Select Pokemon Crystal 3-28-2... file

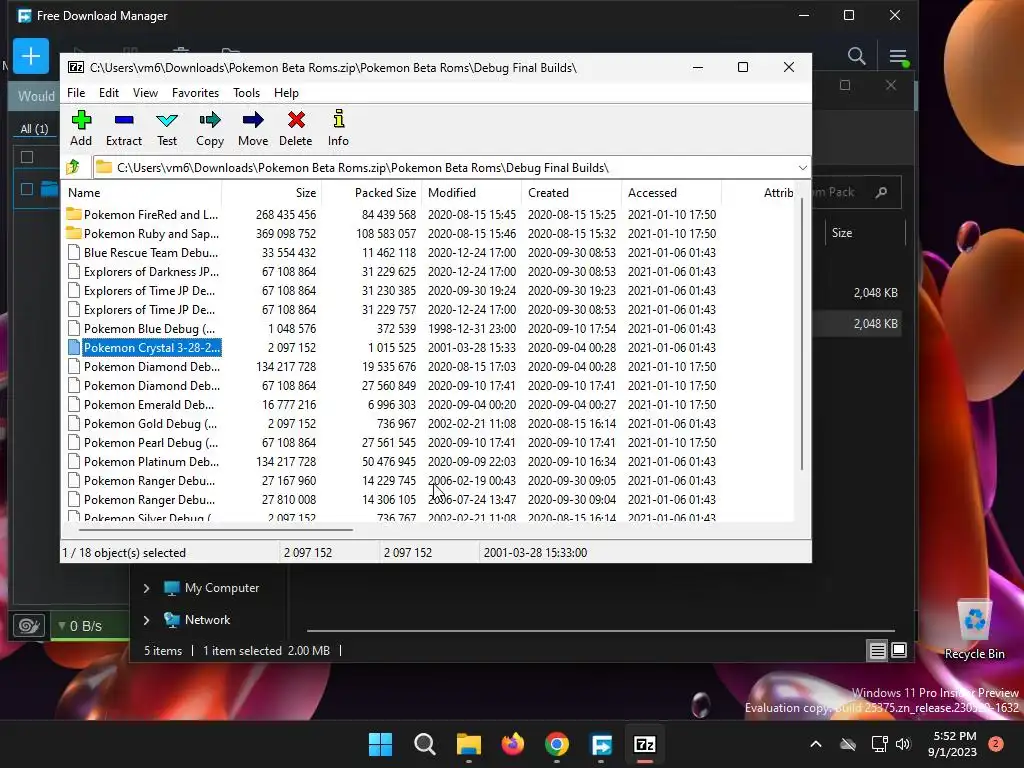143,347
